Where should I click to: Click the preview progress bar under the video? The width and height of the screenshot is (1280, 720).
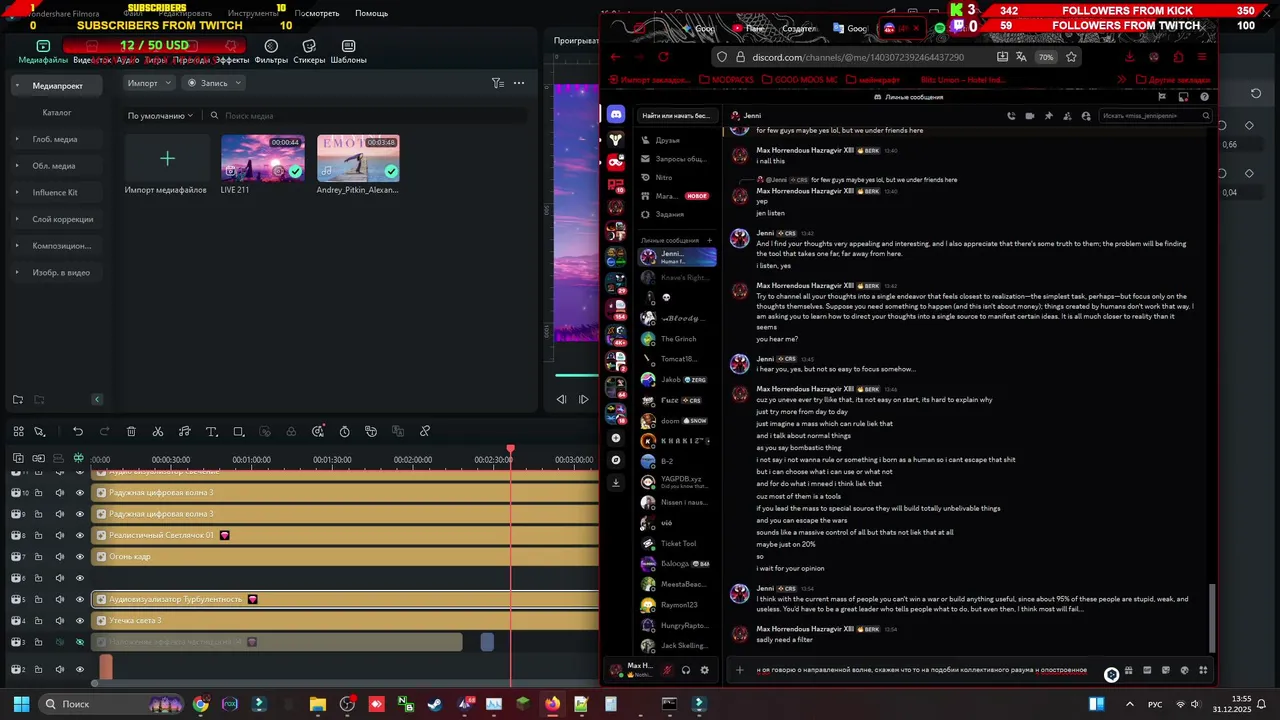coord(577,376)
